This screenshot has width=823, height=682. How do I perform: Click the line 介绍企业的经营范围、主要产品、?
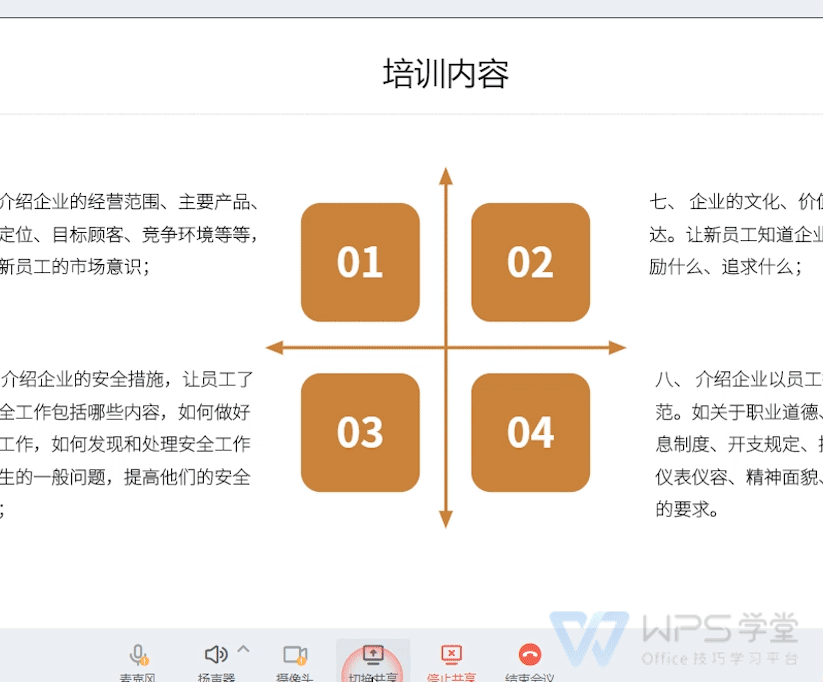129,202
